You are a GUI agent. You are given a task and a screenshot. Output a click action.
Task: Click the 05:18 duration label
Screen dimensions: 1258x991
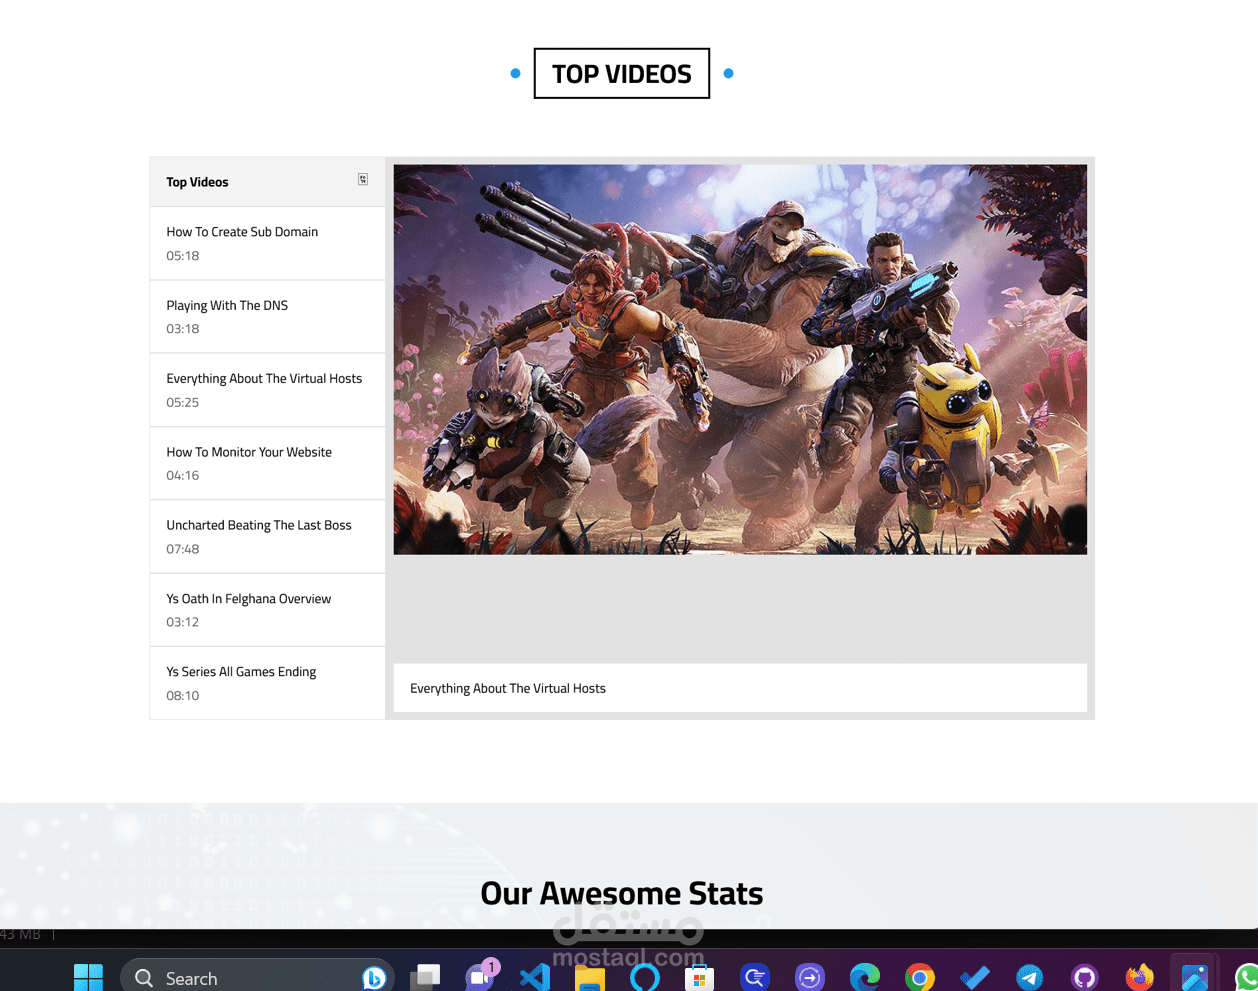(x=183, y=255)
